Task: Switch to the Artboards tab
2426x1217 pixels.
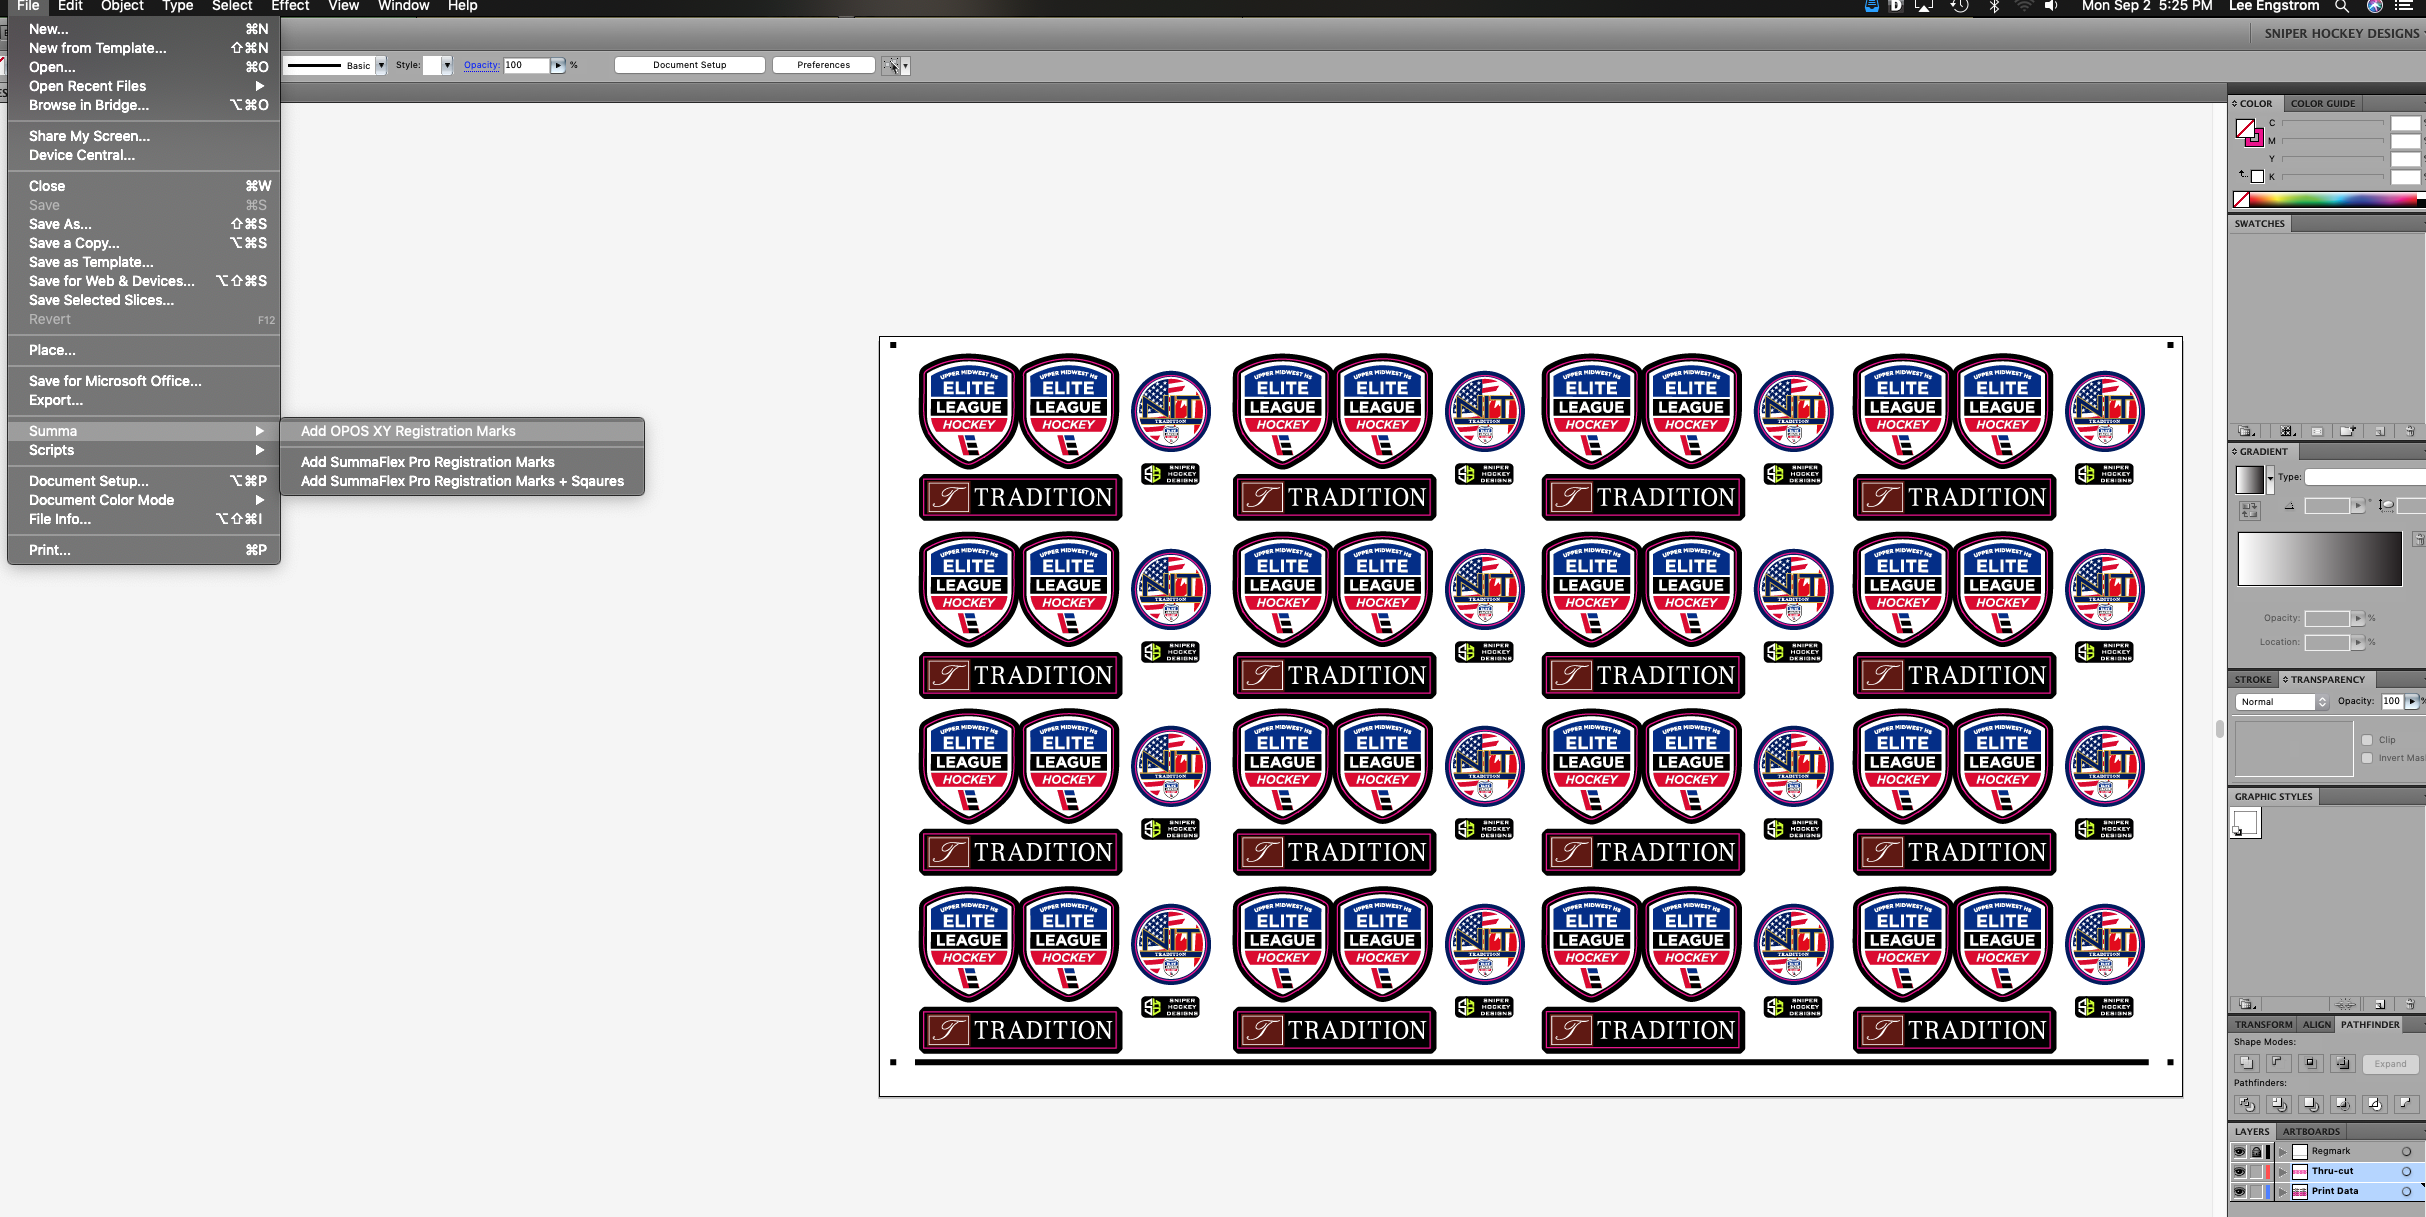Action: [x=2311, y=1132]
